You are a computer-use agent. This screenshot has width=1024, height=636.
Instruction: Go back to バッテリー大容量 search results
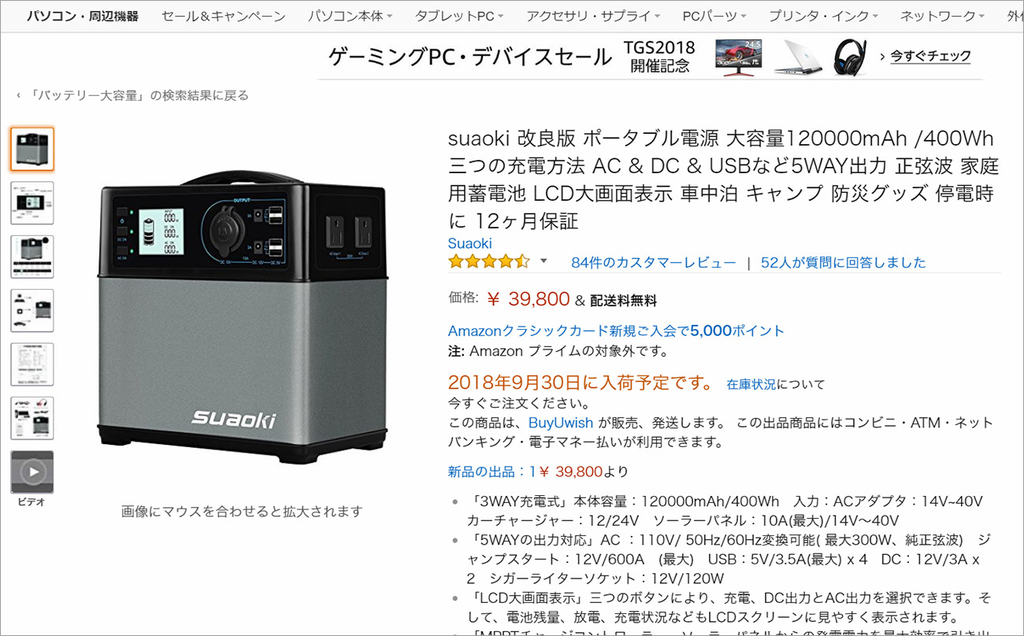[133, 95]
